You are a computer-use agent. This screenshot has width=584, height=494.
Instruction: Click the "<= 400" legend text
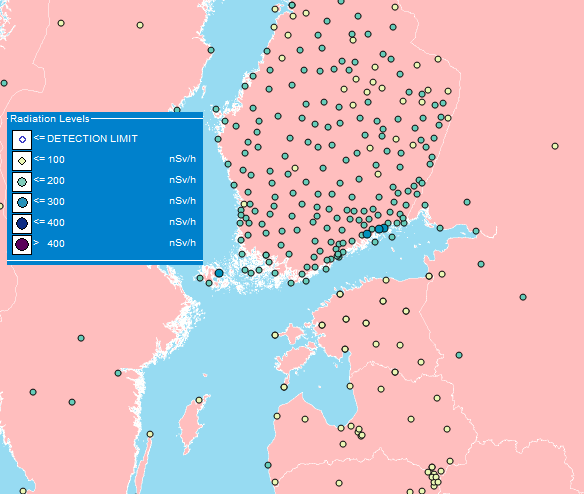click(49, 222)
